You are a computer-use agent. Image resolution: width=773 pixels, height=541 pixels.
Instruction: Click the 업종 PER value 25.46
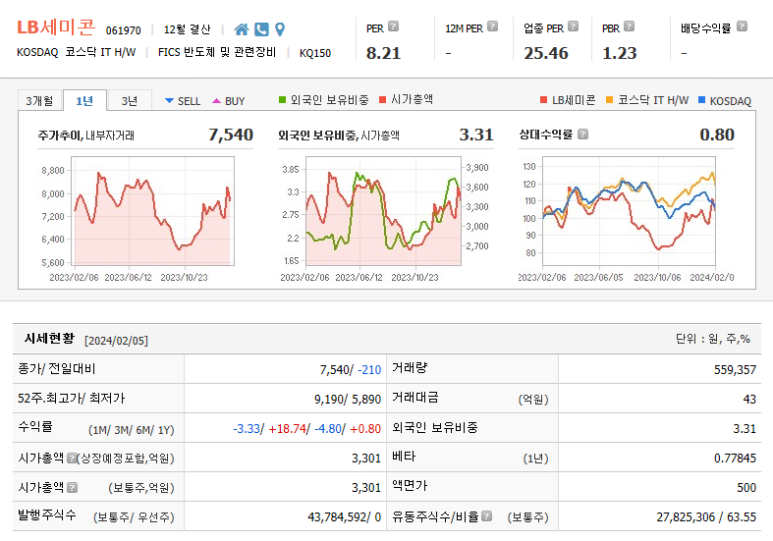pos(546,53)
